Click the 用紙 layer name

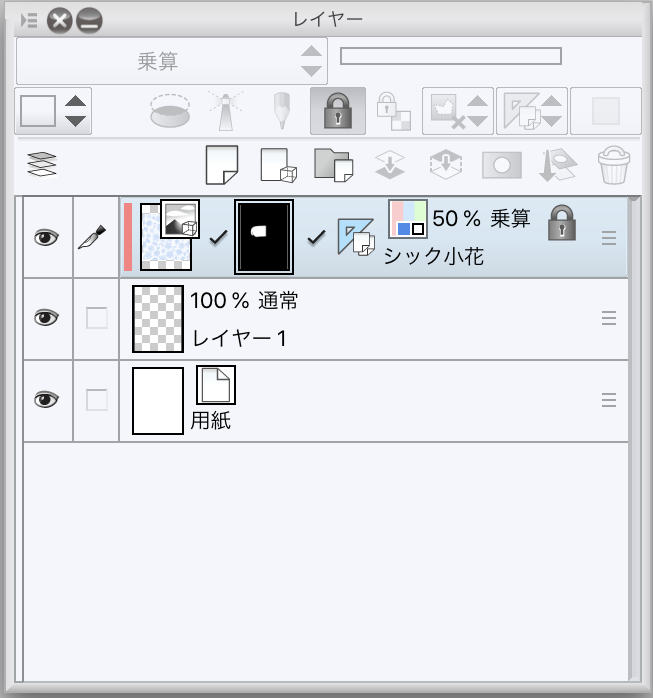[211, 420]
